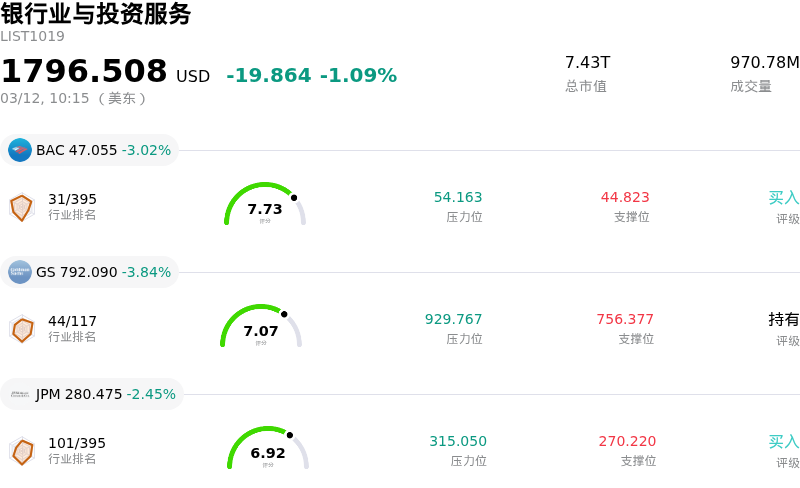Screen dimensions: 800x488
Task: Click the Goldman Sachs logo icon
Action: click(x=20, y=272)
